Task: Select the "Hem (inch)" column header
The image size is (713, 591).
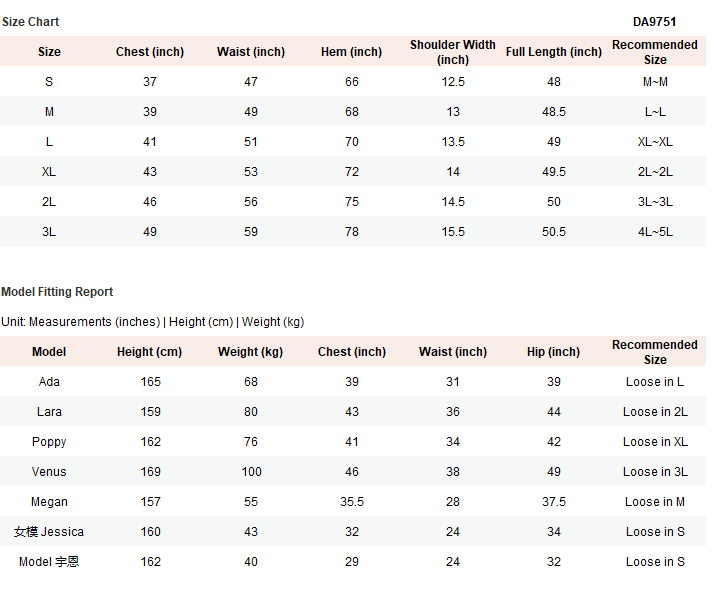Action: tap(351, 52)
